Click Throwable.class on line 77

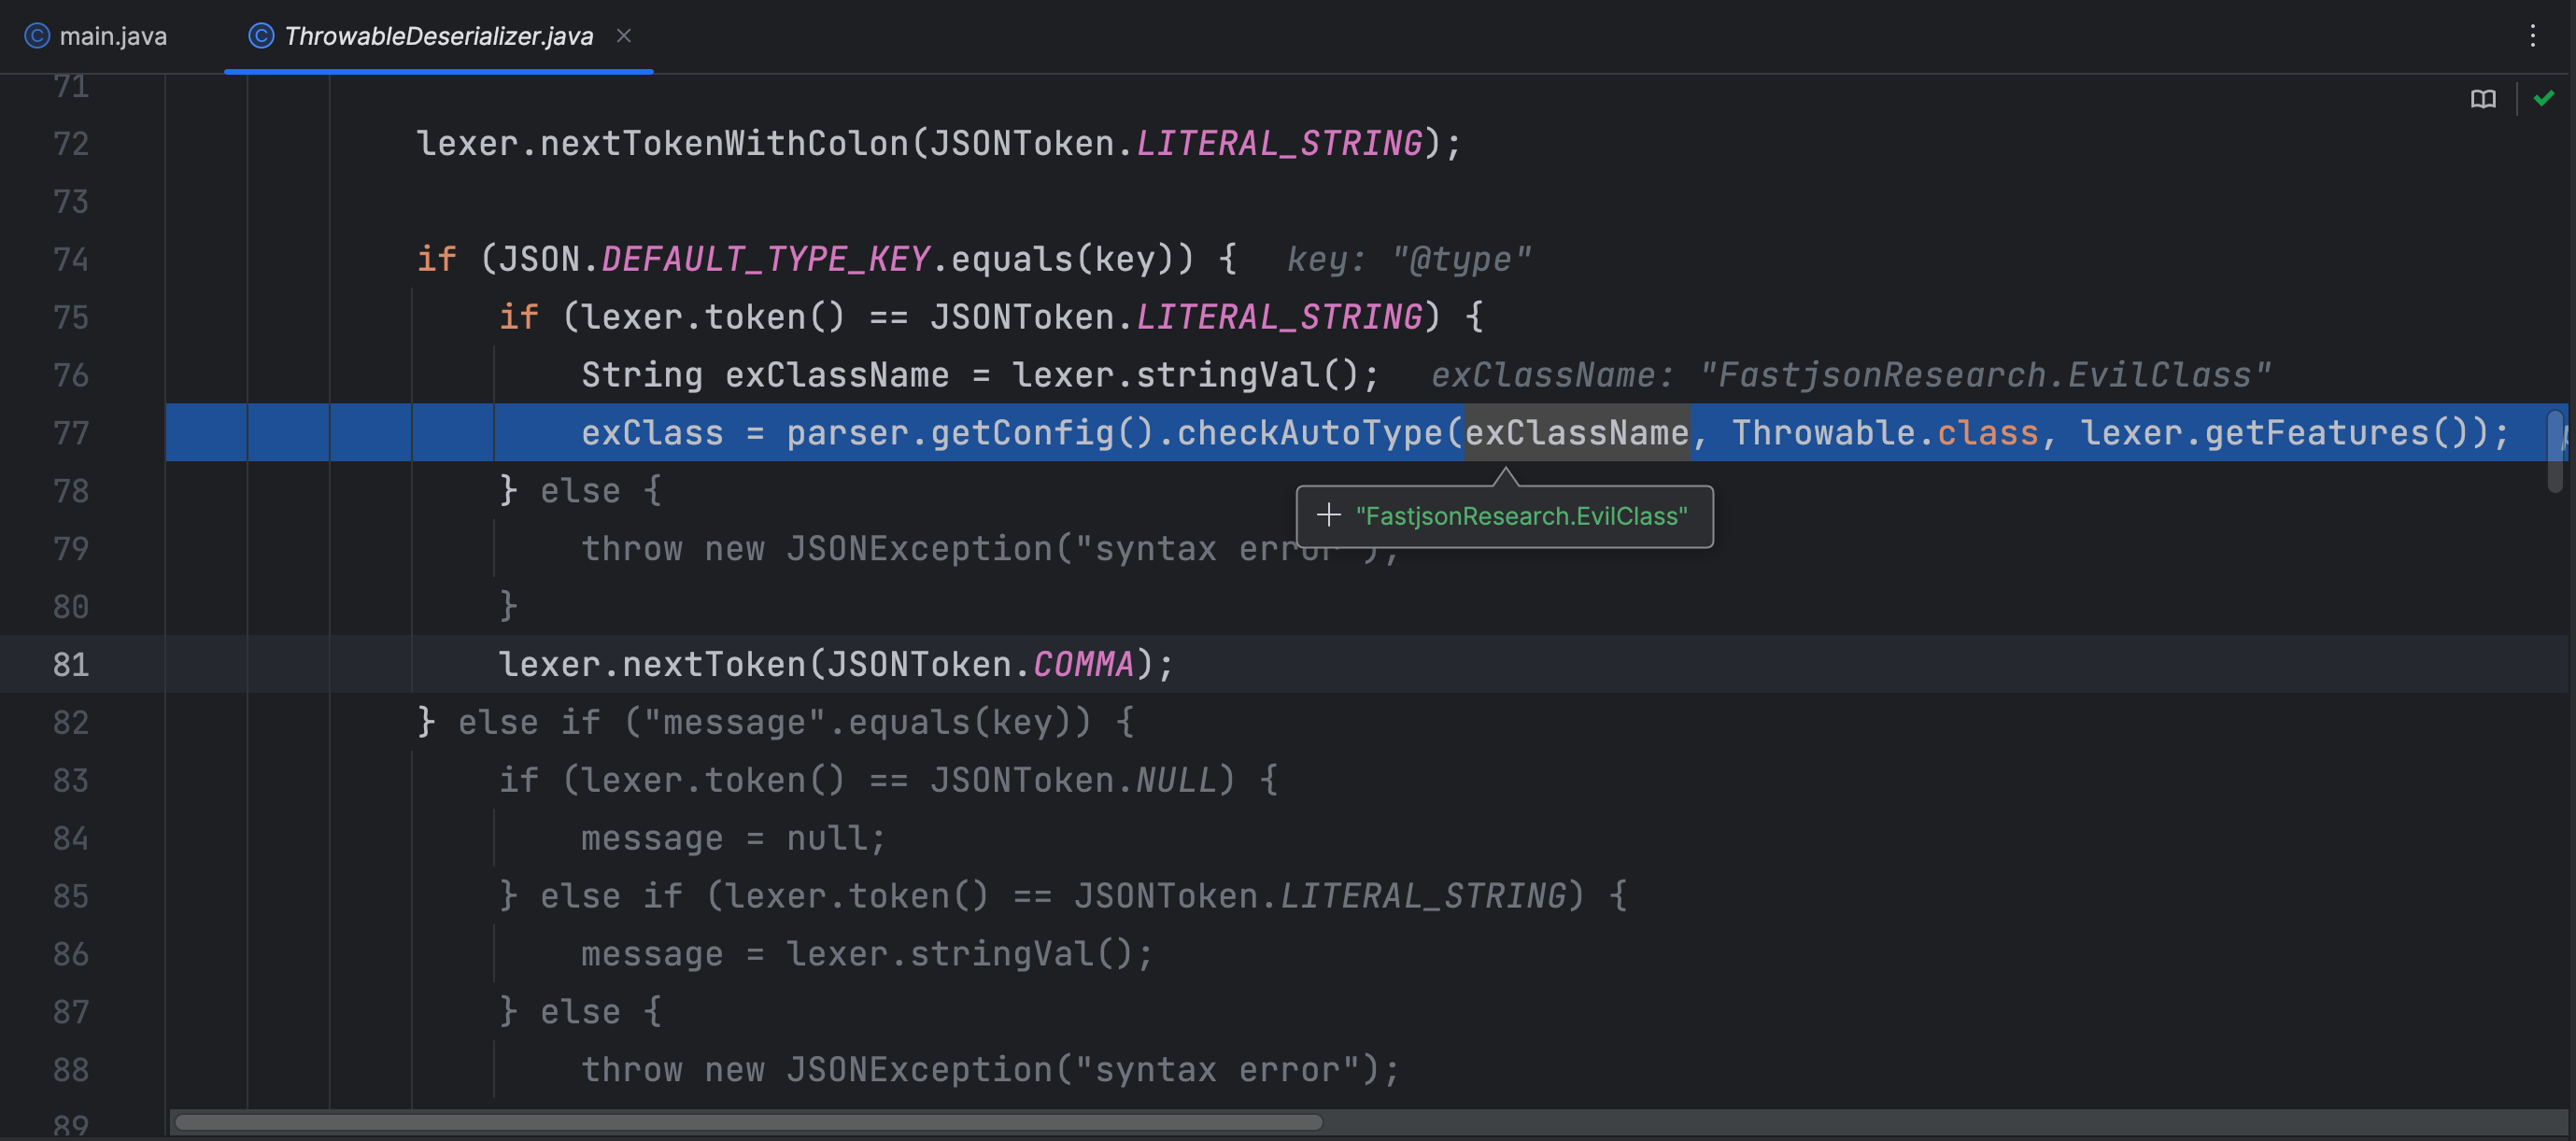1885,433
